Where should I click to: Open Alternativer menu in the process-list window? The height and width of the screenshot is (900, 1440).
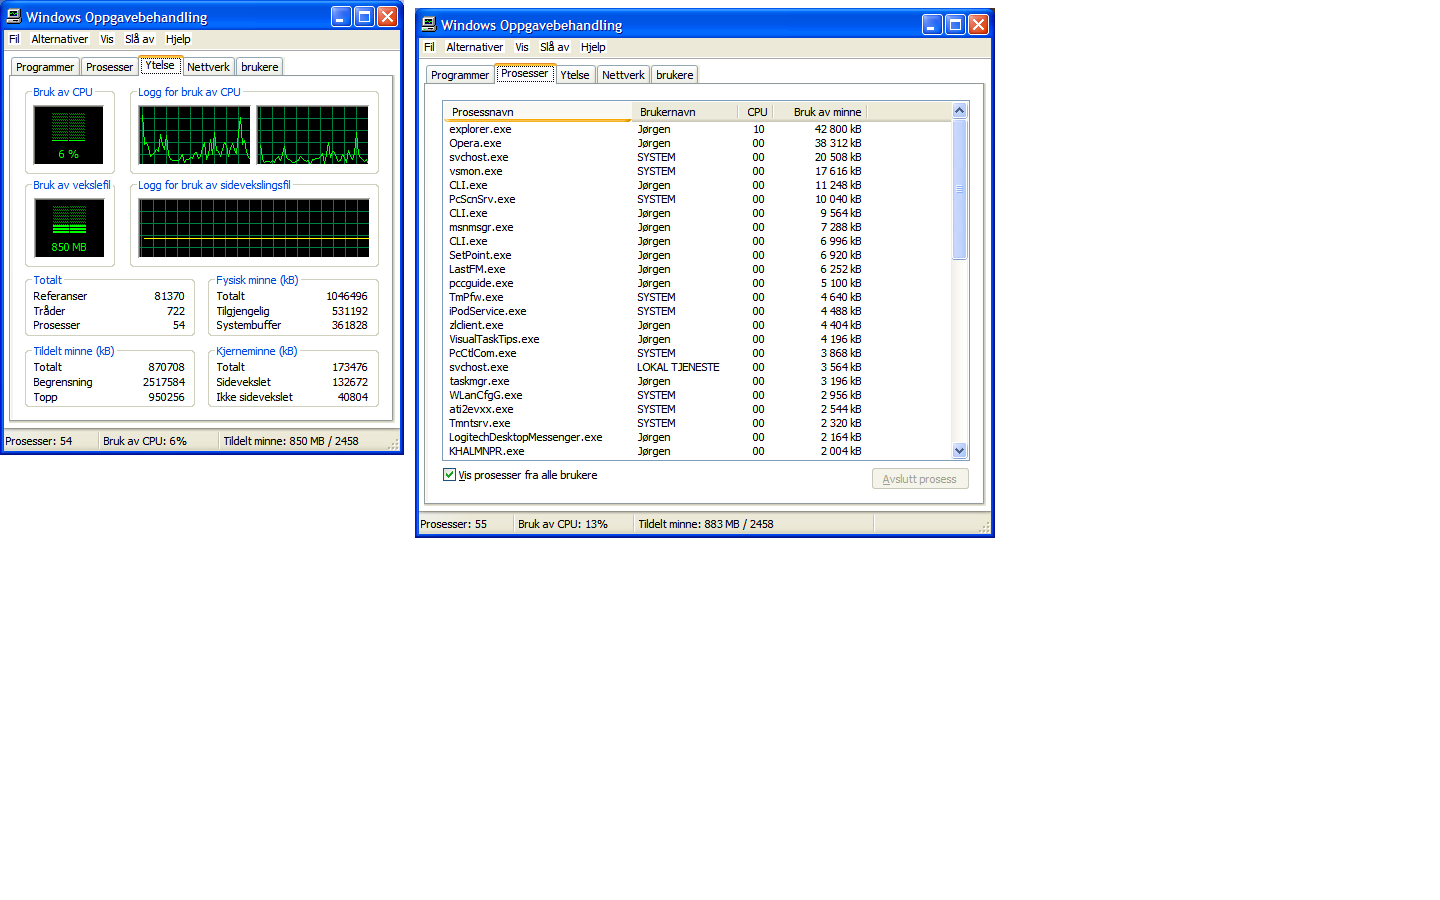click(x=475, y=47)
